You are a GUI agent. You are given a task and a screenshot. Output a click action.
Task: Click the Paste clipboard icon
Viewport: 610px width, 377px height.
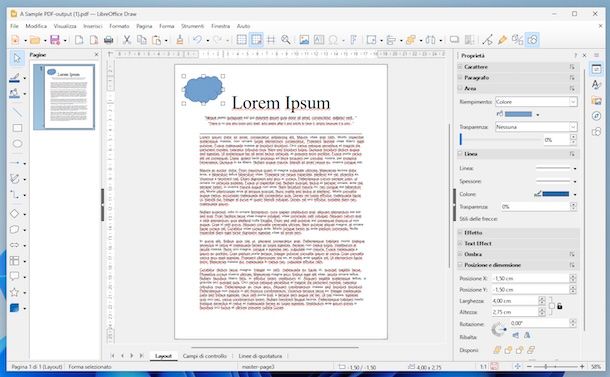pyautogui.click(x=156, y=40)
